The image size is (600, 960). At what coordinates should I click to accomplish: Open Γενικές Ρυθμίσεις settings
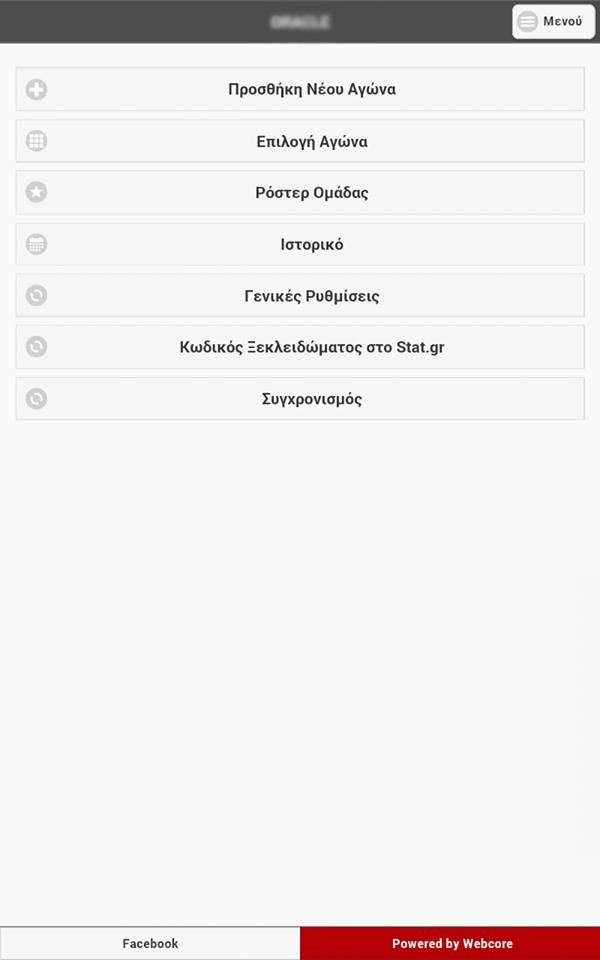(311, 296)
